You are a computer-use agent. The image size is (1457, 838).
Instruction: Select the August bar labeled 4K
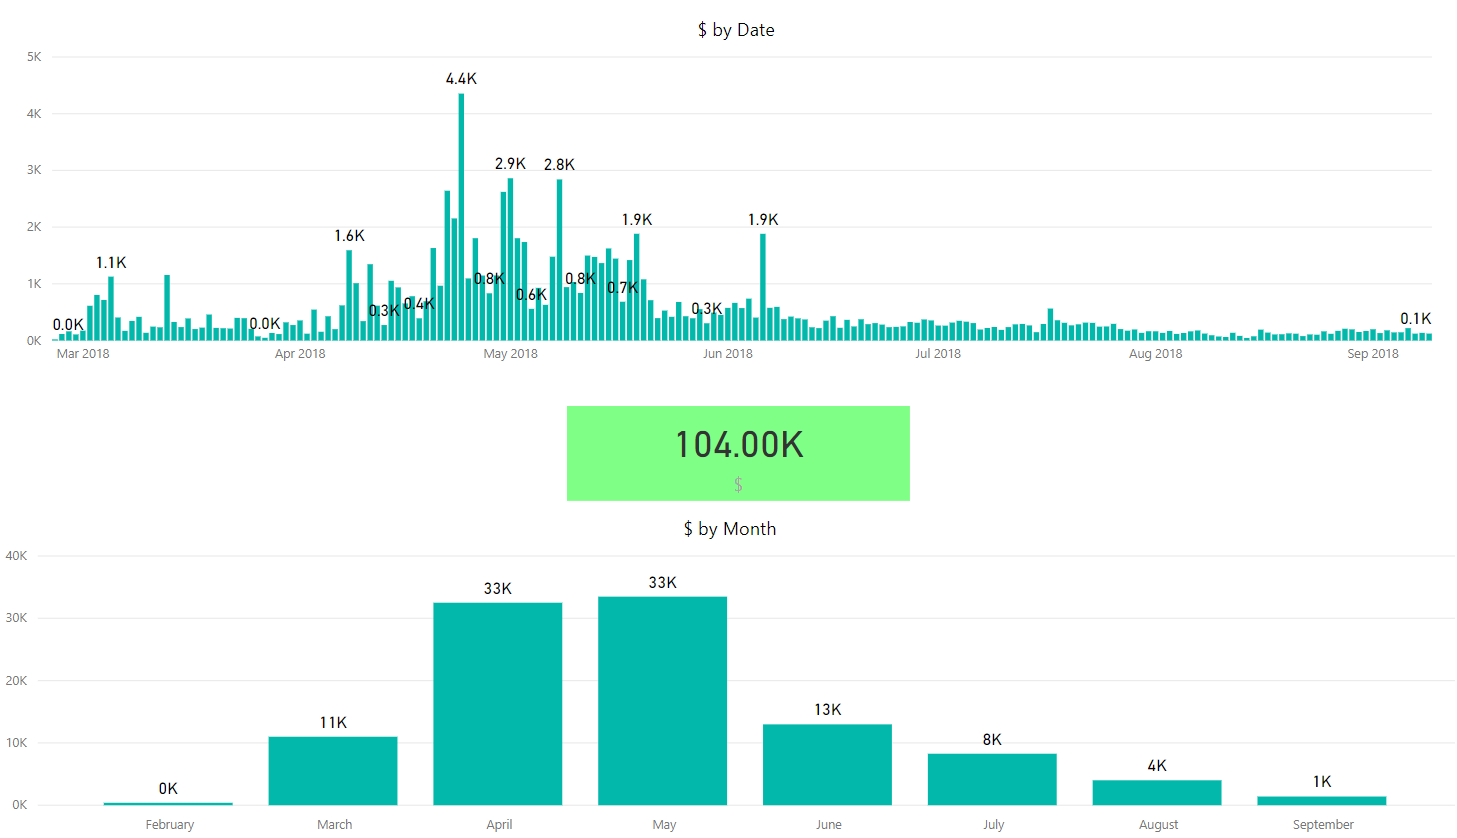pos(1157,792)
